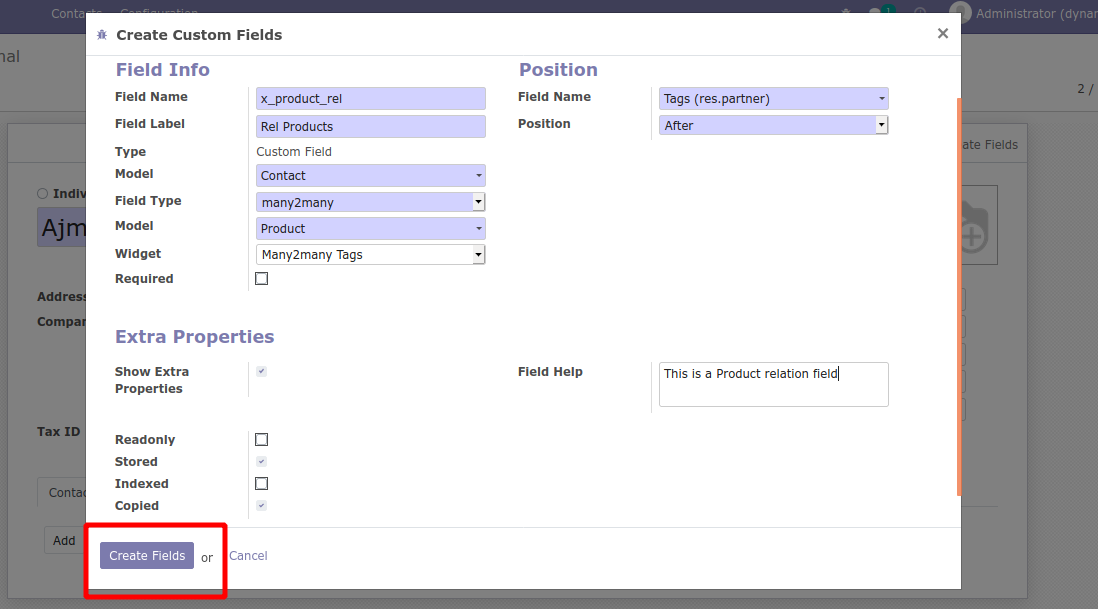Expand the Many2many Tags widget dropdown
1098x609 pixels.
click(x=370, y=255)
